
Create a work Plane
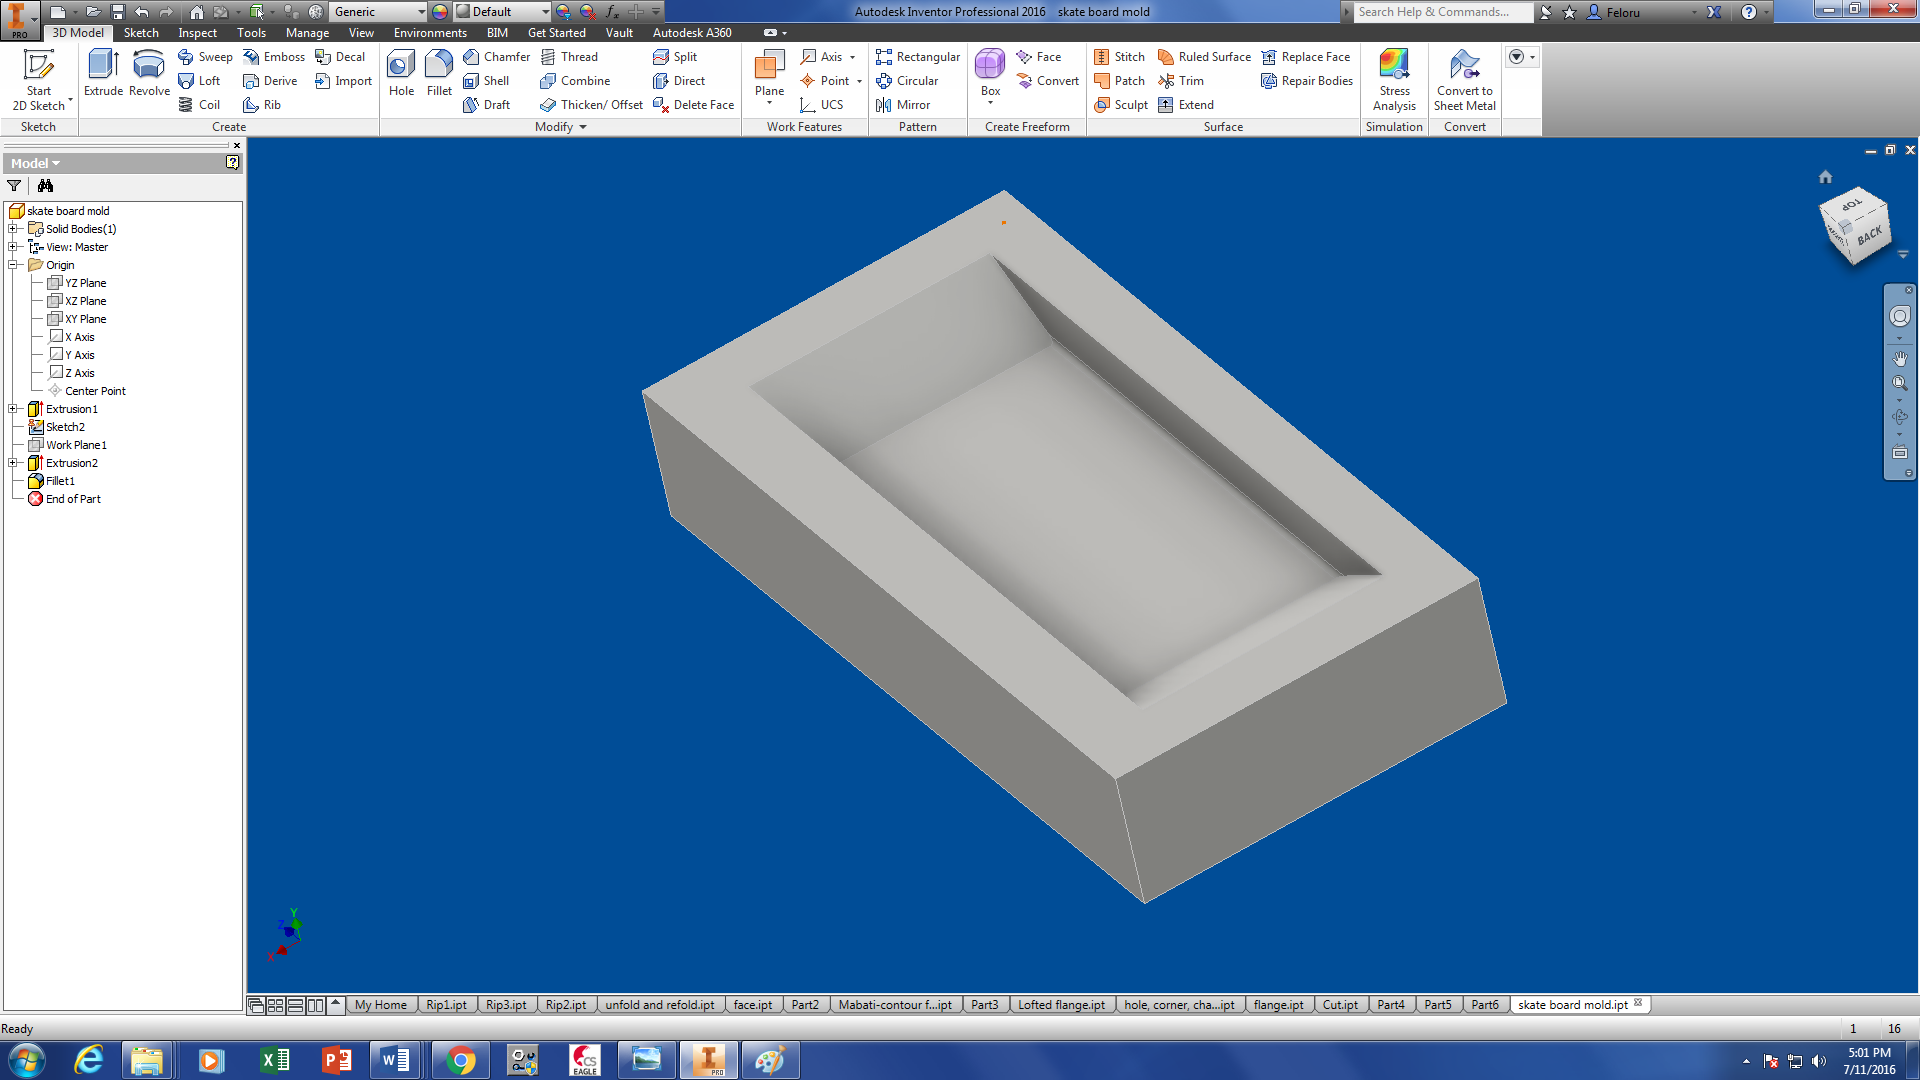[x=769, y=75]
